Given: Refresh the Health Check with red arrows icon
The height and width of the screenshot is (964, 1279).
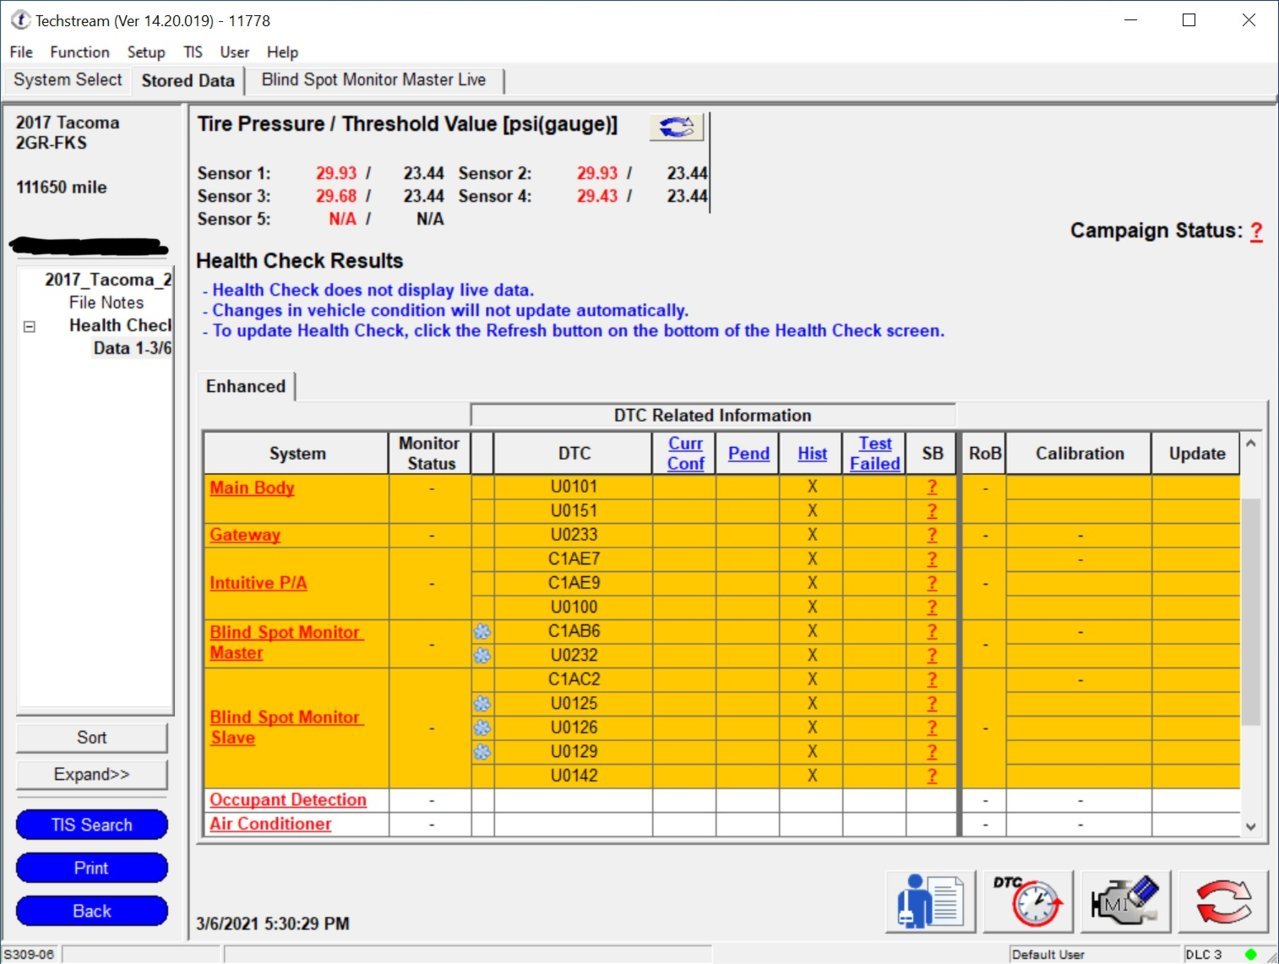Looking at the screenshot, I should click(x=1223, y=901).
